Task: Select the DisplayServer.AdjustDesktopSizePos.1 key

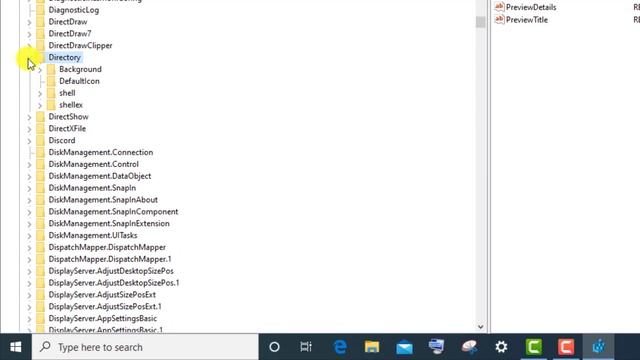Action: point(114,282)
